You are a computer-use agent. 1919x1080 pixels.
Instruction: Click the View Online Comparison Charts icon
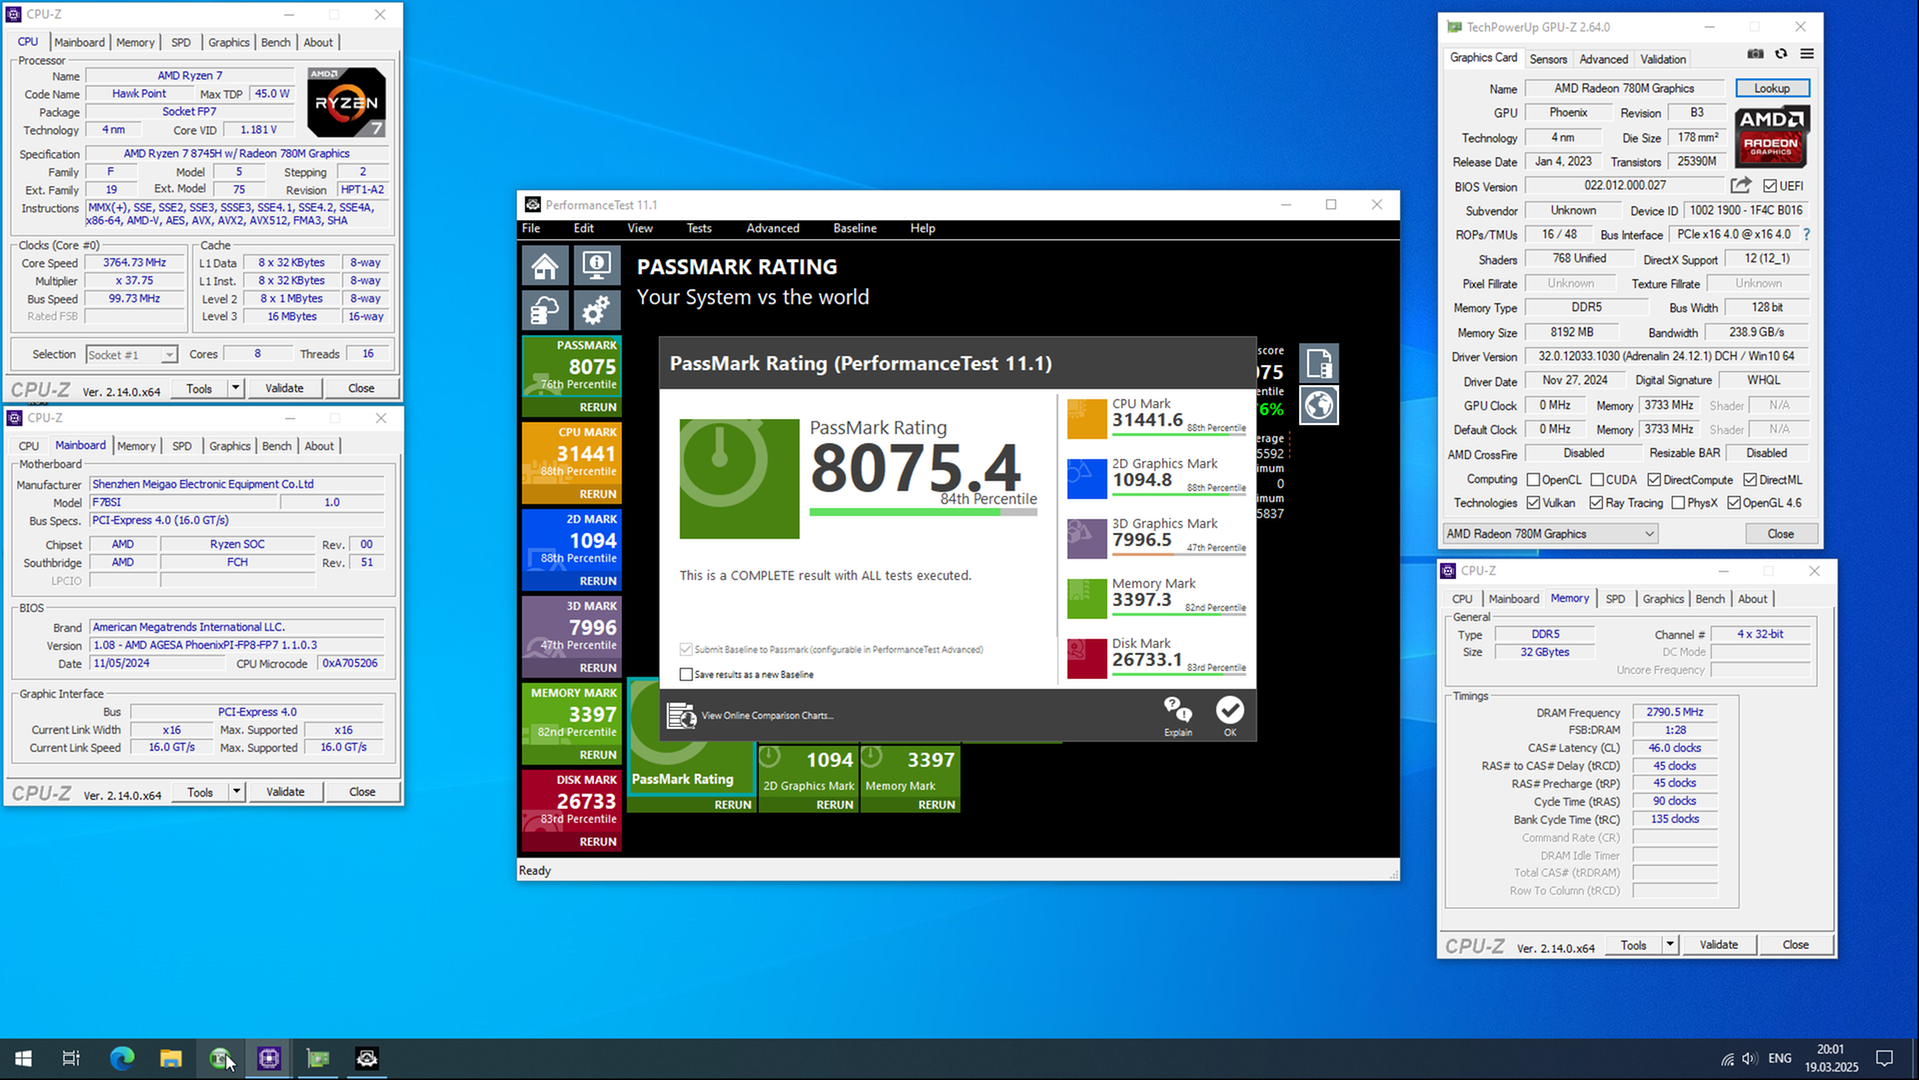682,715
